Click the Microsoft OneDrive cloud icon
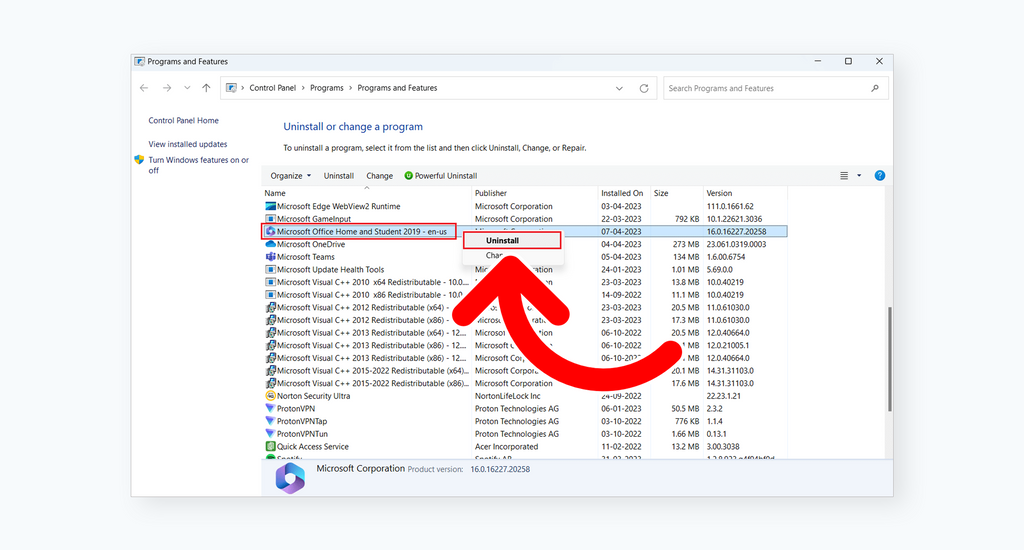The width and height of the screenshot is (1024, 550). point(270,244)
